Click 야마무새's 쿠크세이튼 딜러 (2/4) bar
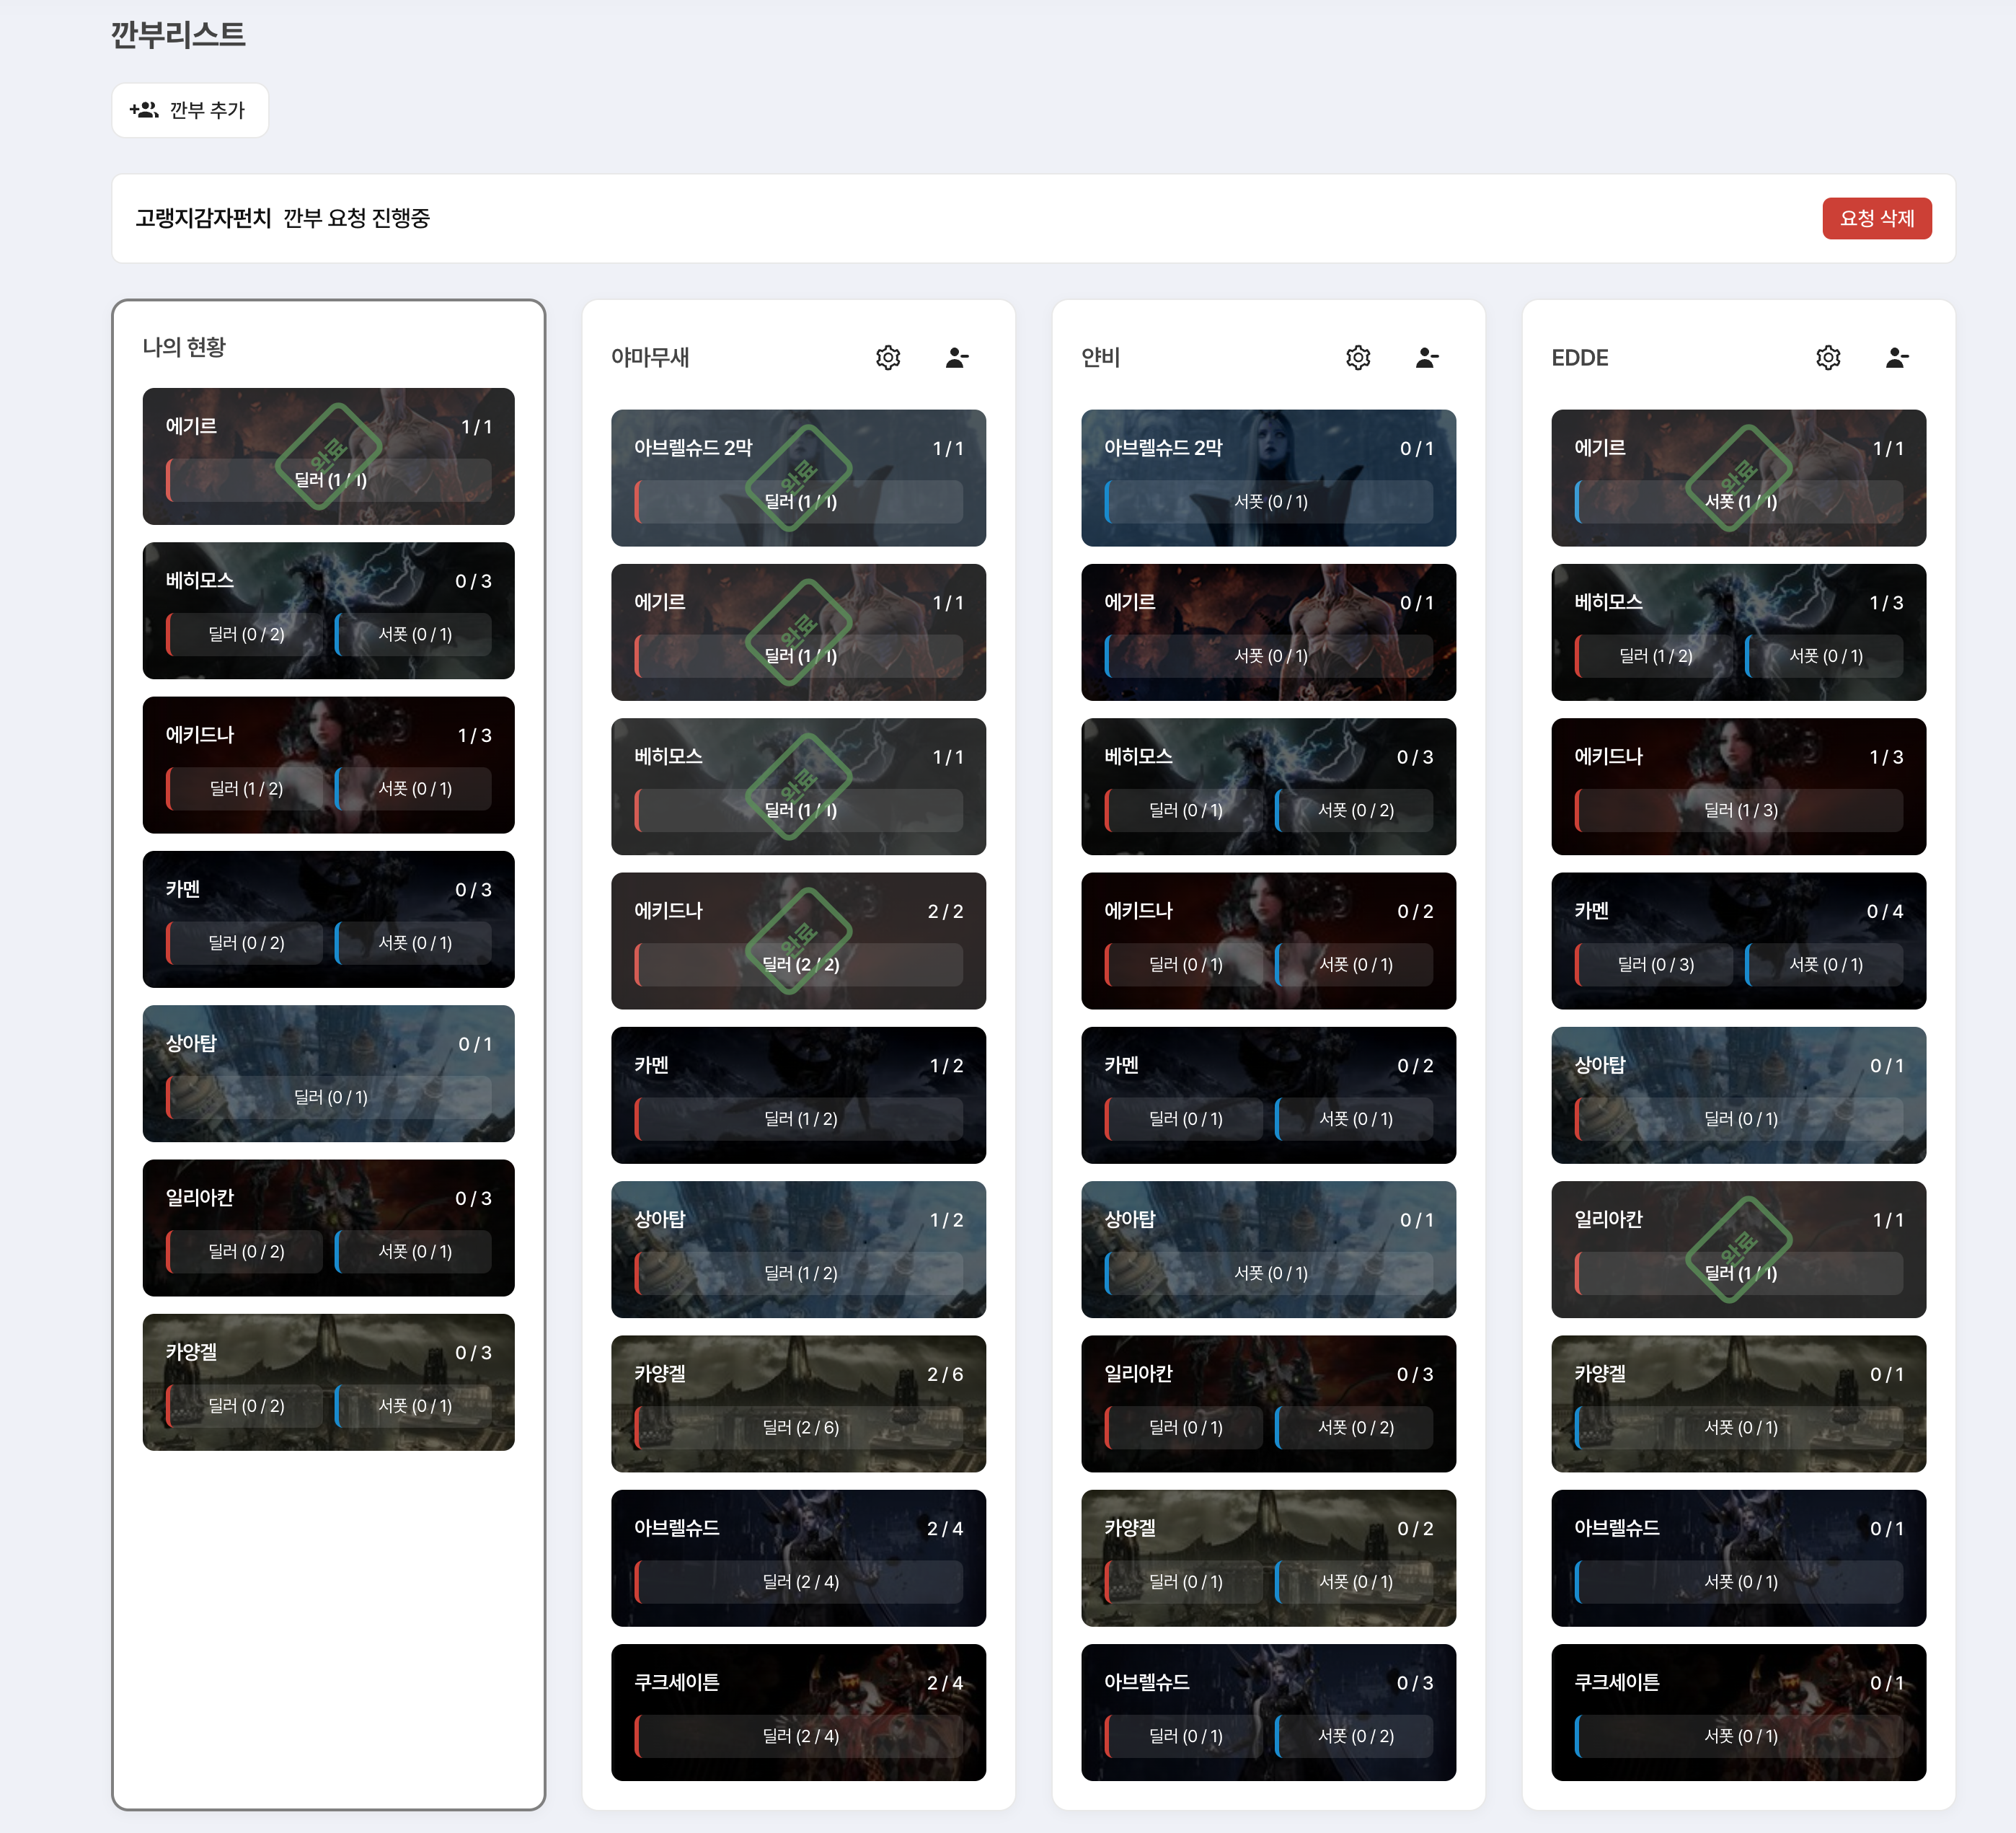This screenshot has height=1833, width=2016. click(x=799, y=1736)
